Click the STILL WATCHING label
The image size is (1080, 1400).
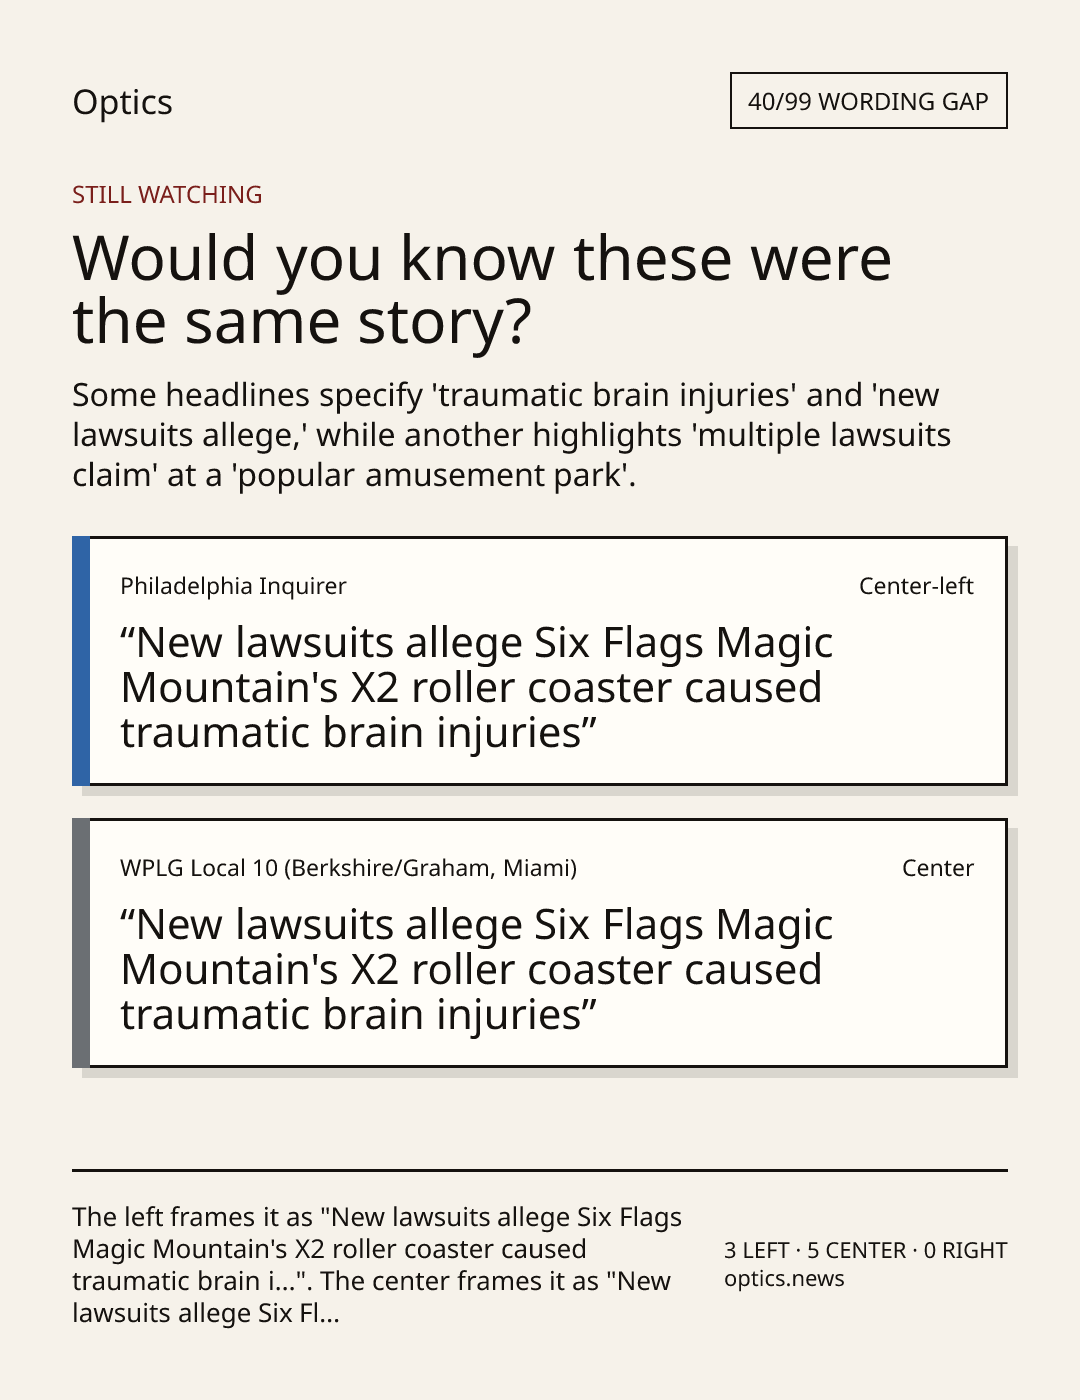click(x=167, y=194)
